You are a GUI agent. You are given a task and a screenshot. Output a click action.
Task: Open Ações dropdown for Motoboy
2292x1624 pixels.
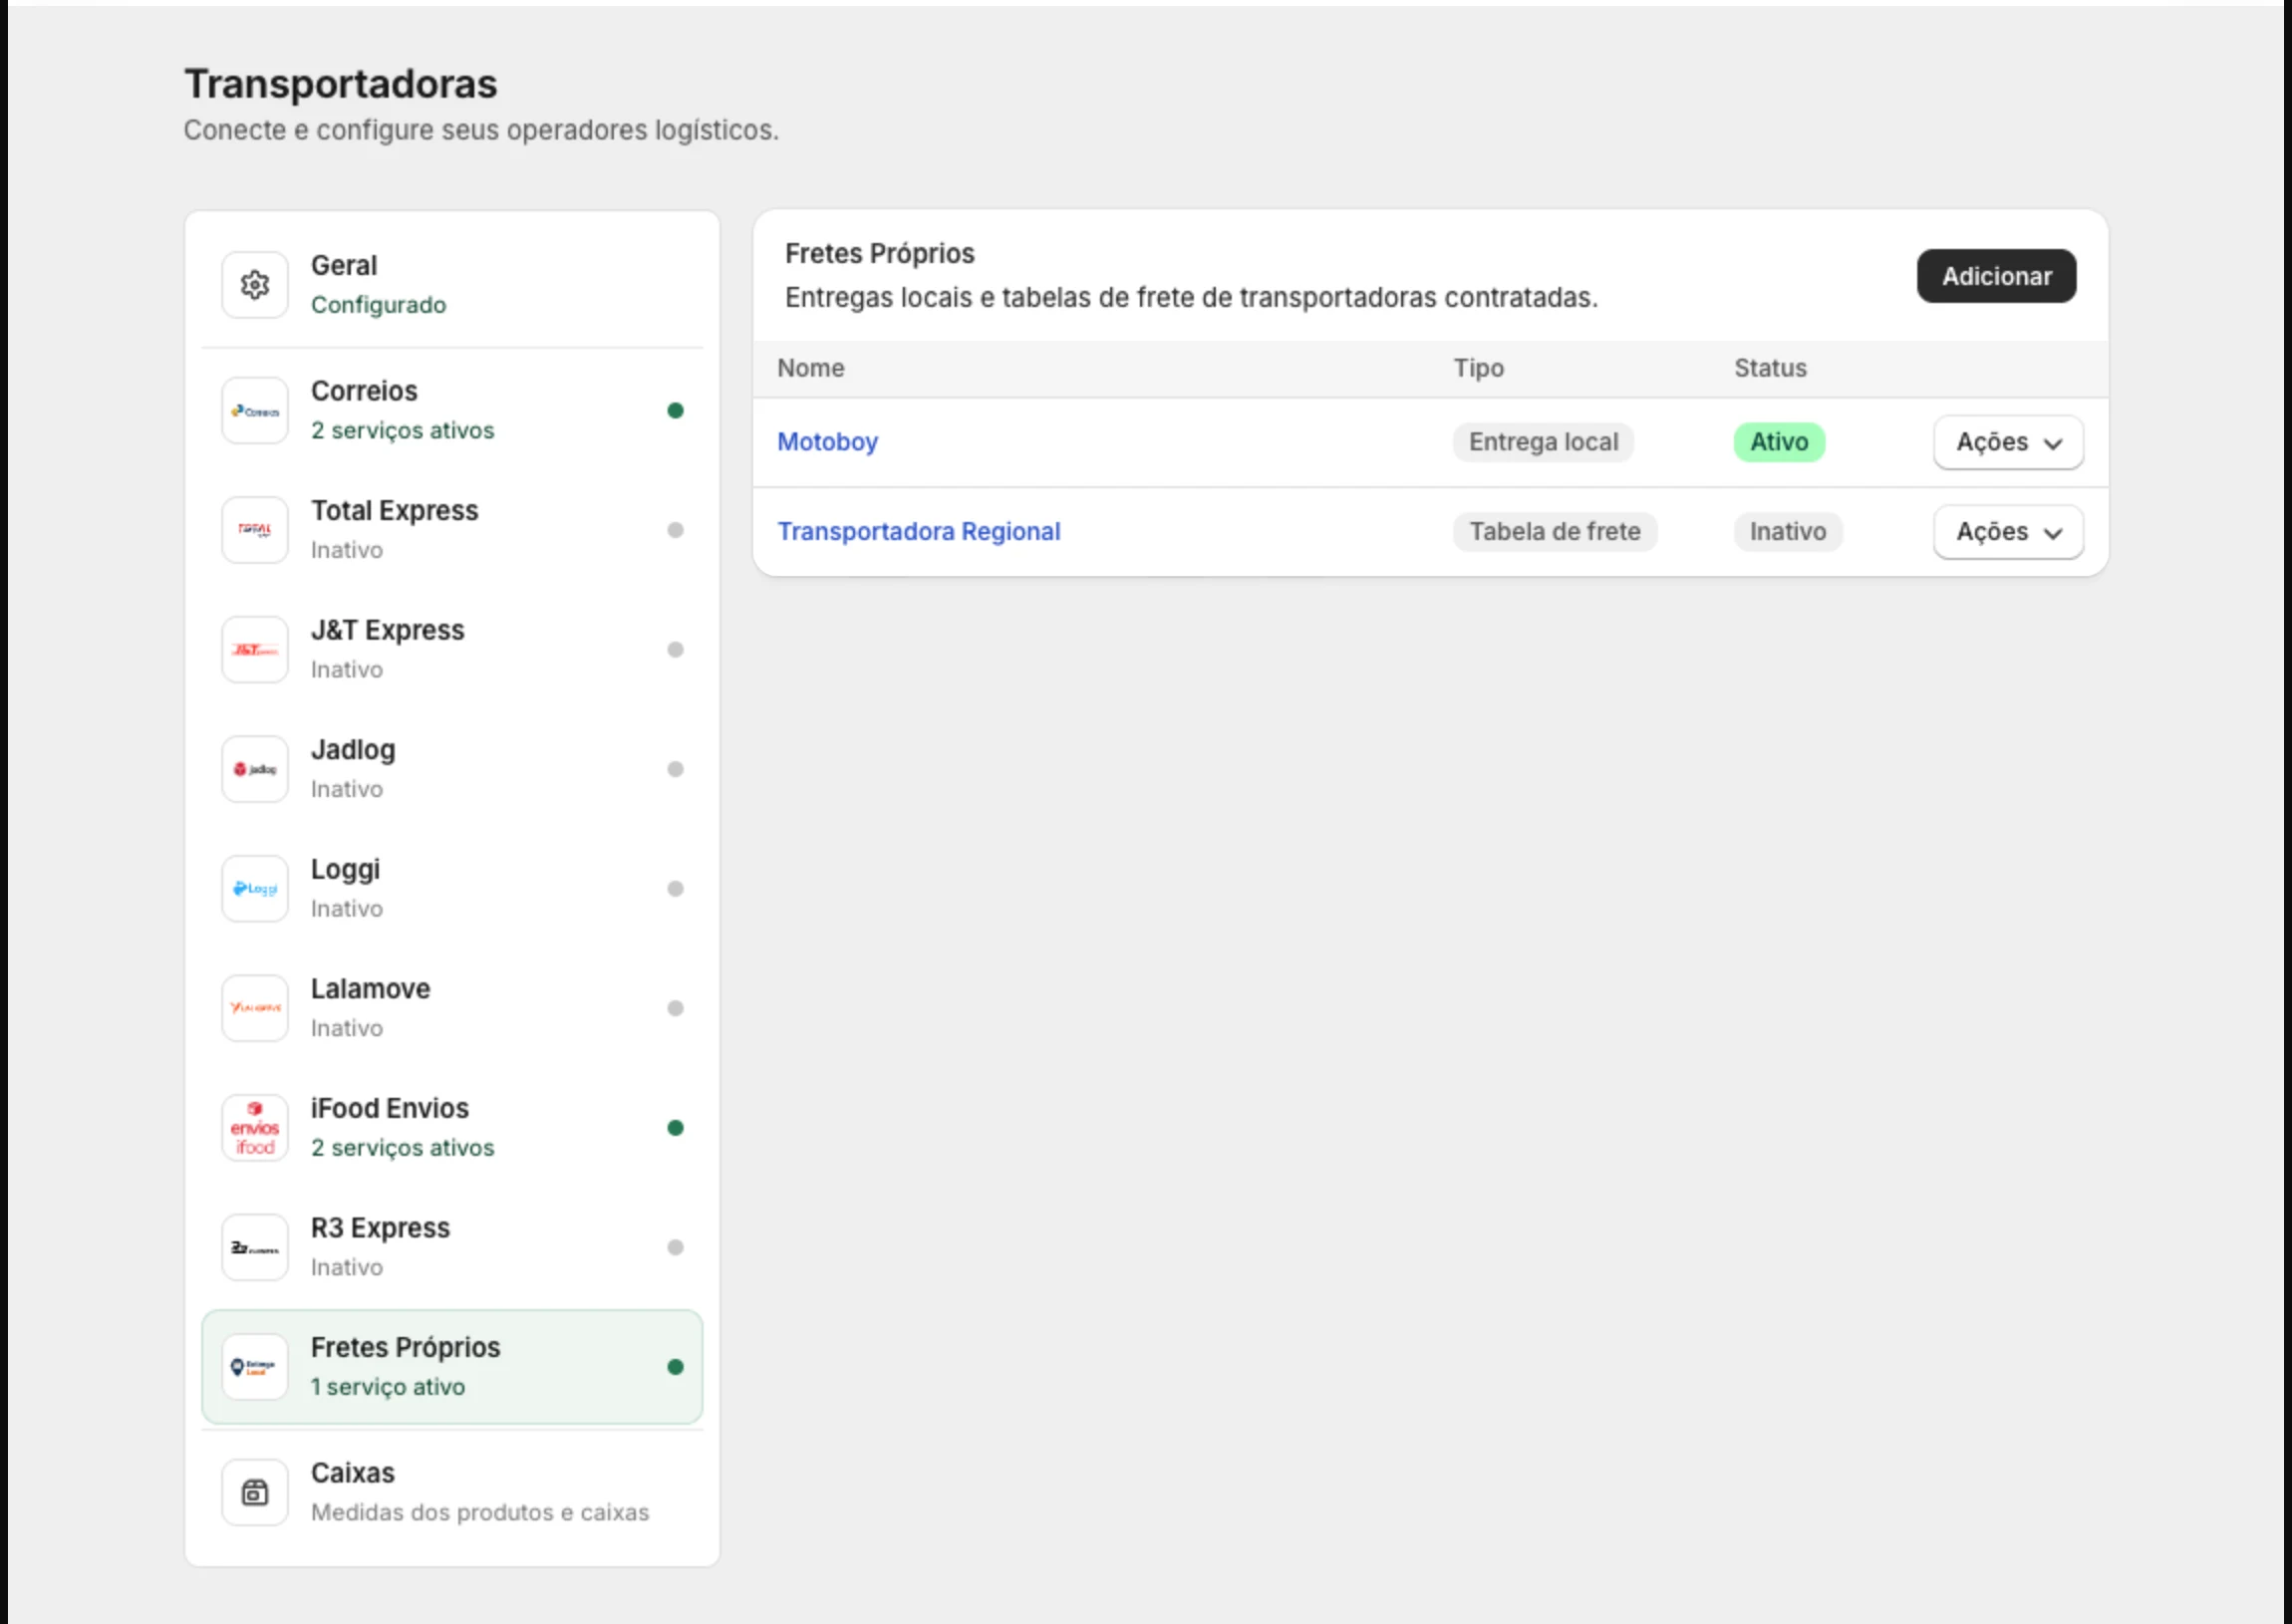(x=2008, y=442)
